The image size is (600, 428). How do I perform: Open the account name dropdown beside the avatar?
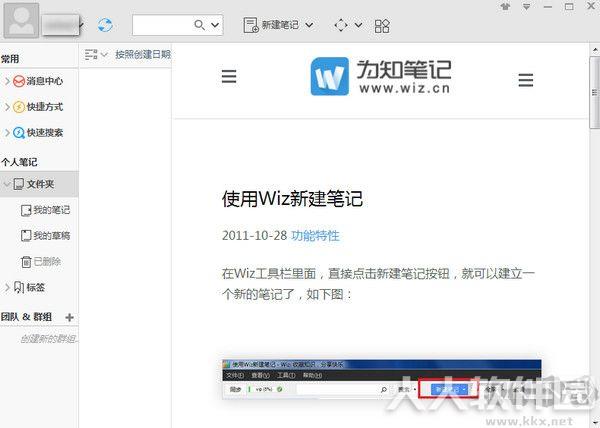click(81, 26)
